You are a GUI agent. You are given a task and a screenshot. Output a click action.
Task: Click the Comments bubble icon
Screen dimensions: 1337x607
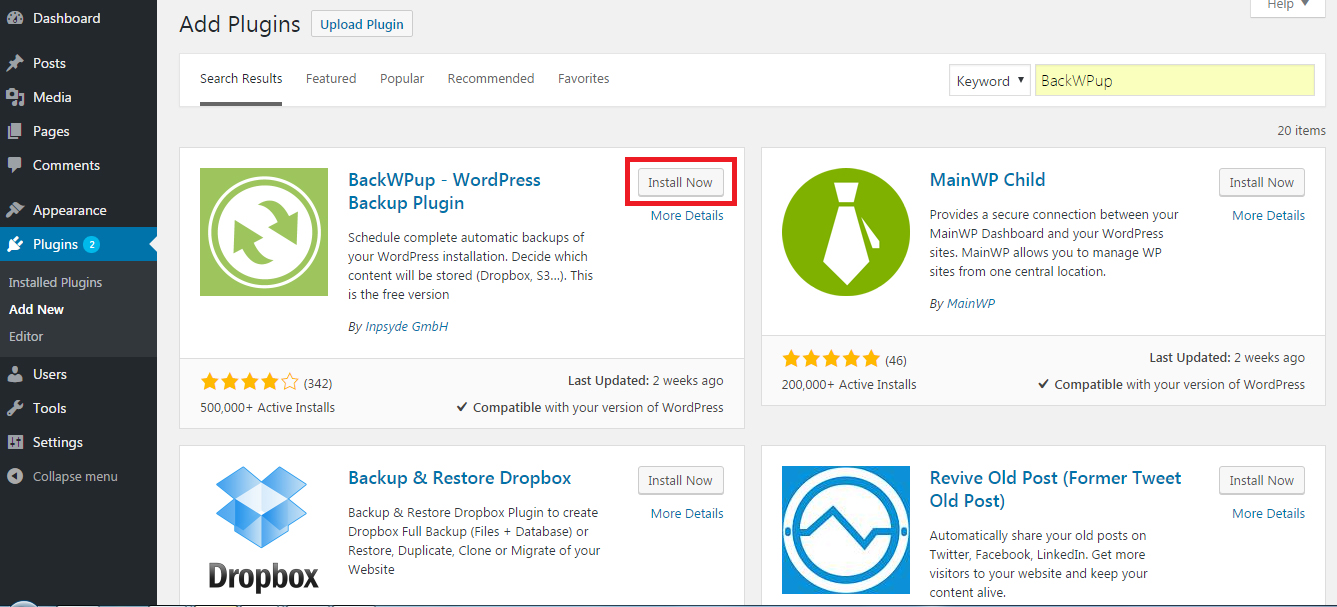click(x=15, y=165)
